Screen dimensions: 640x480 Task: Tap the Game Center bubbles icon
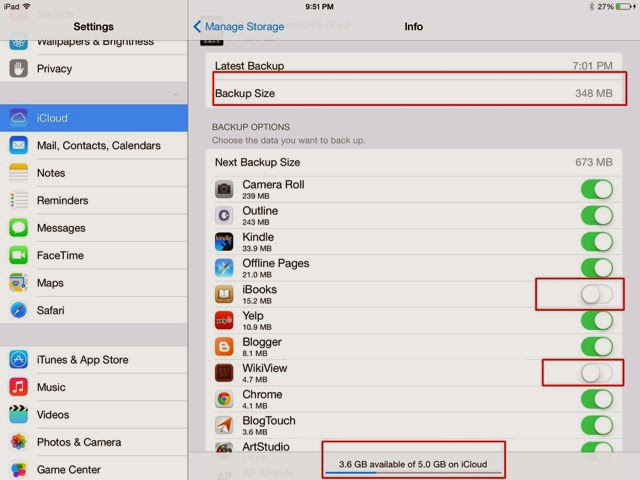[x=19, y=469]
